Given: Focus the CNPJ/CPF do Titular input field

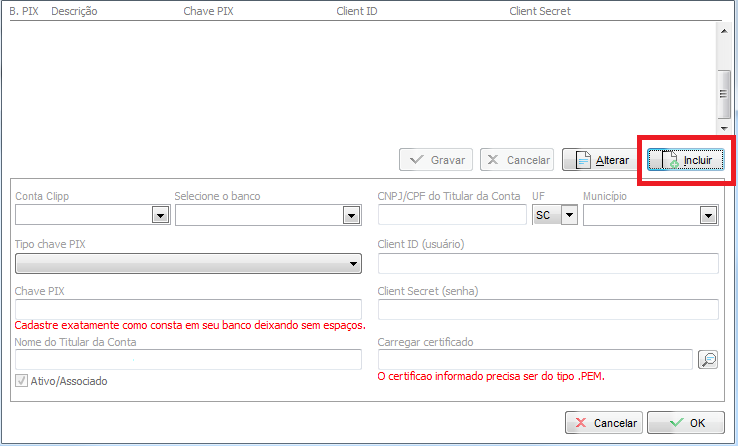Looking at the screenshot, I should 452,215.
